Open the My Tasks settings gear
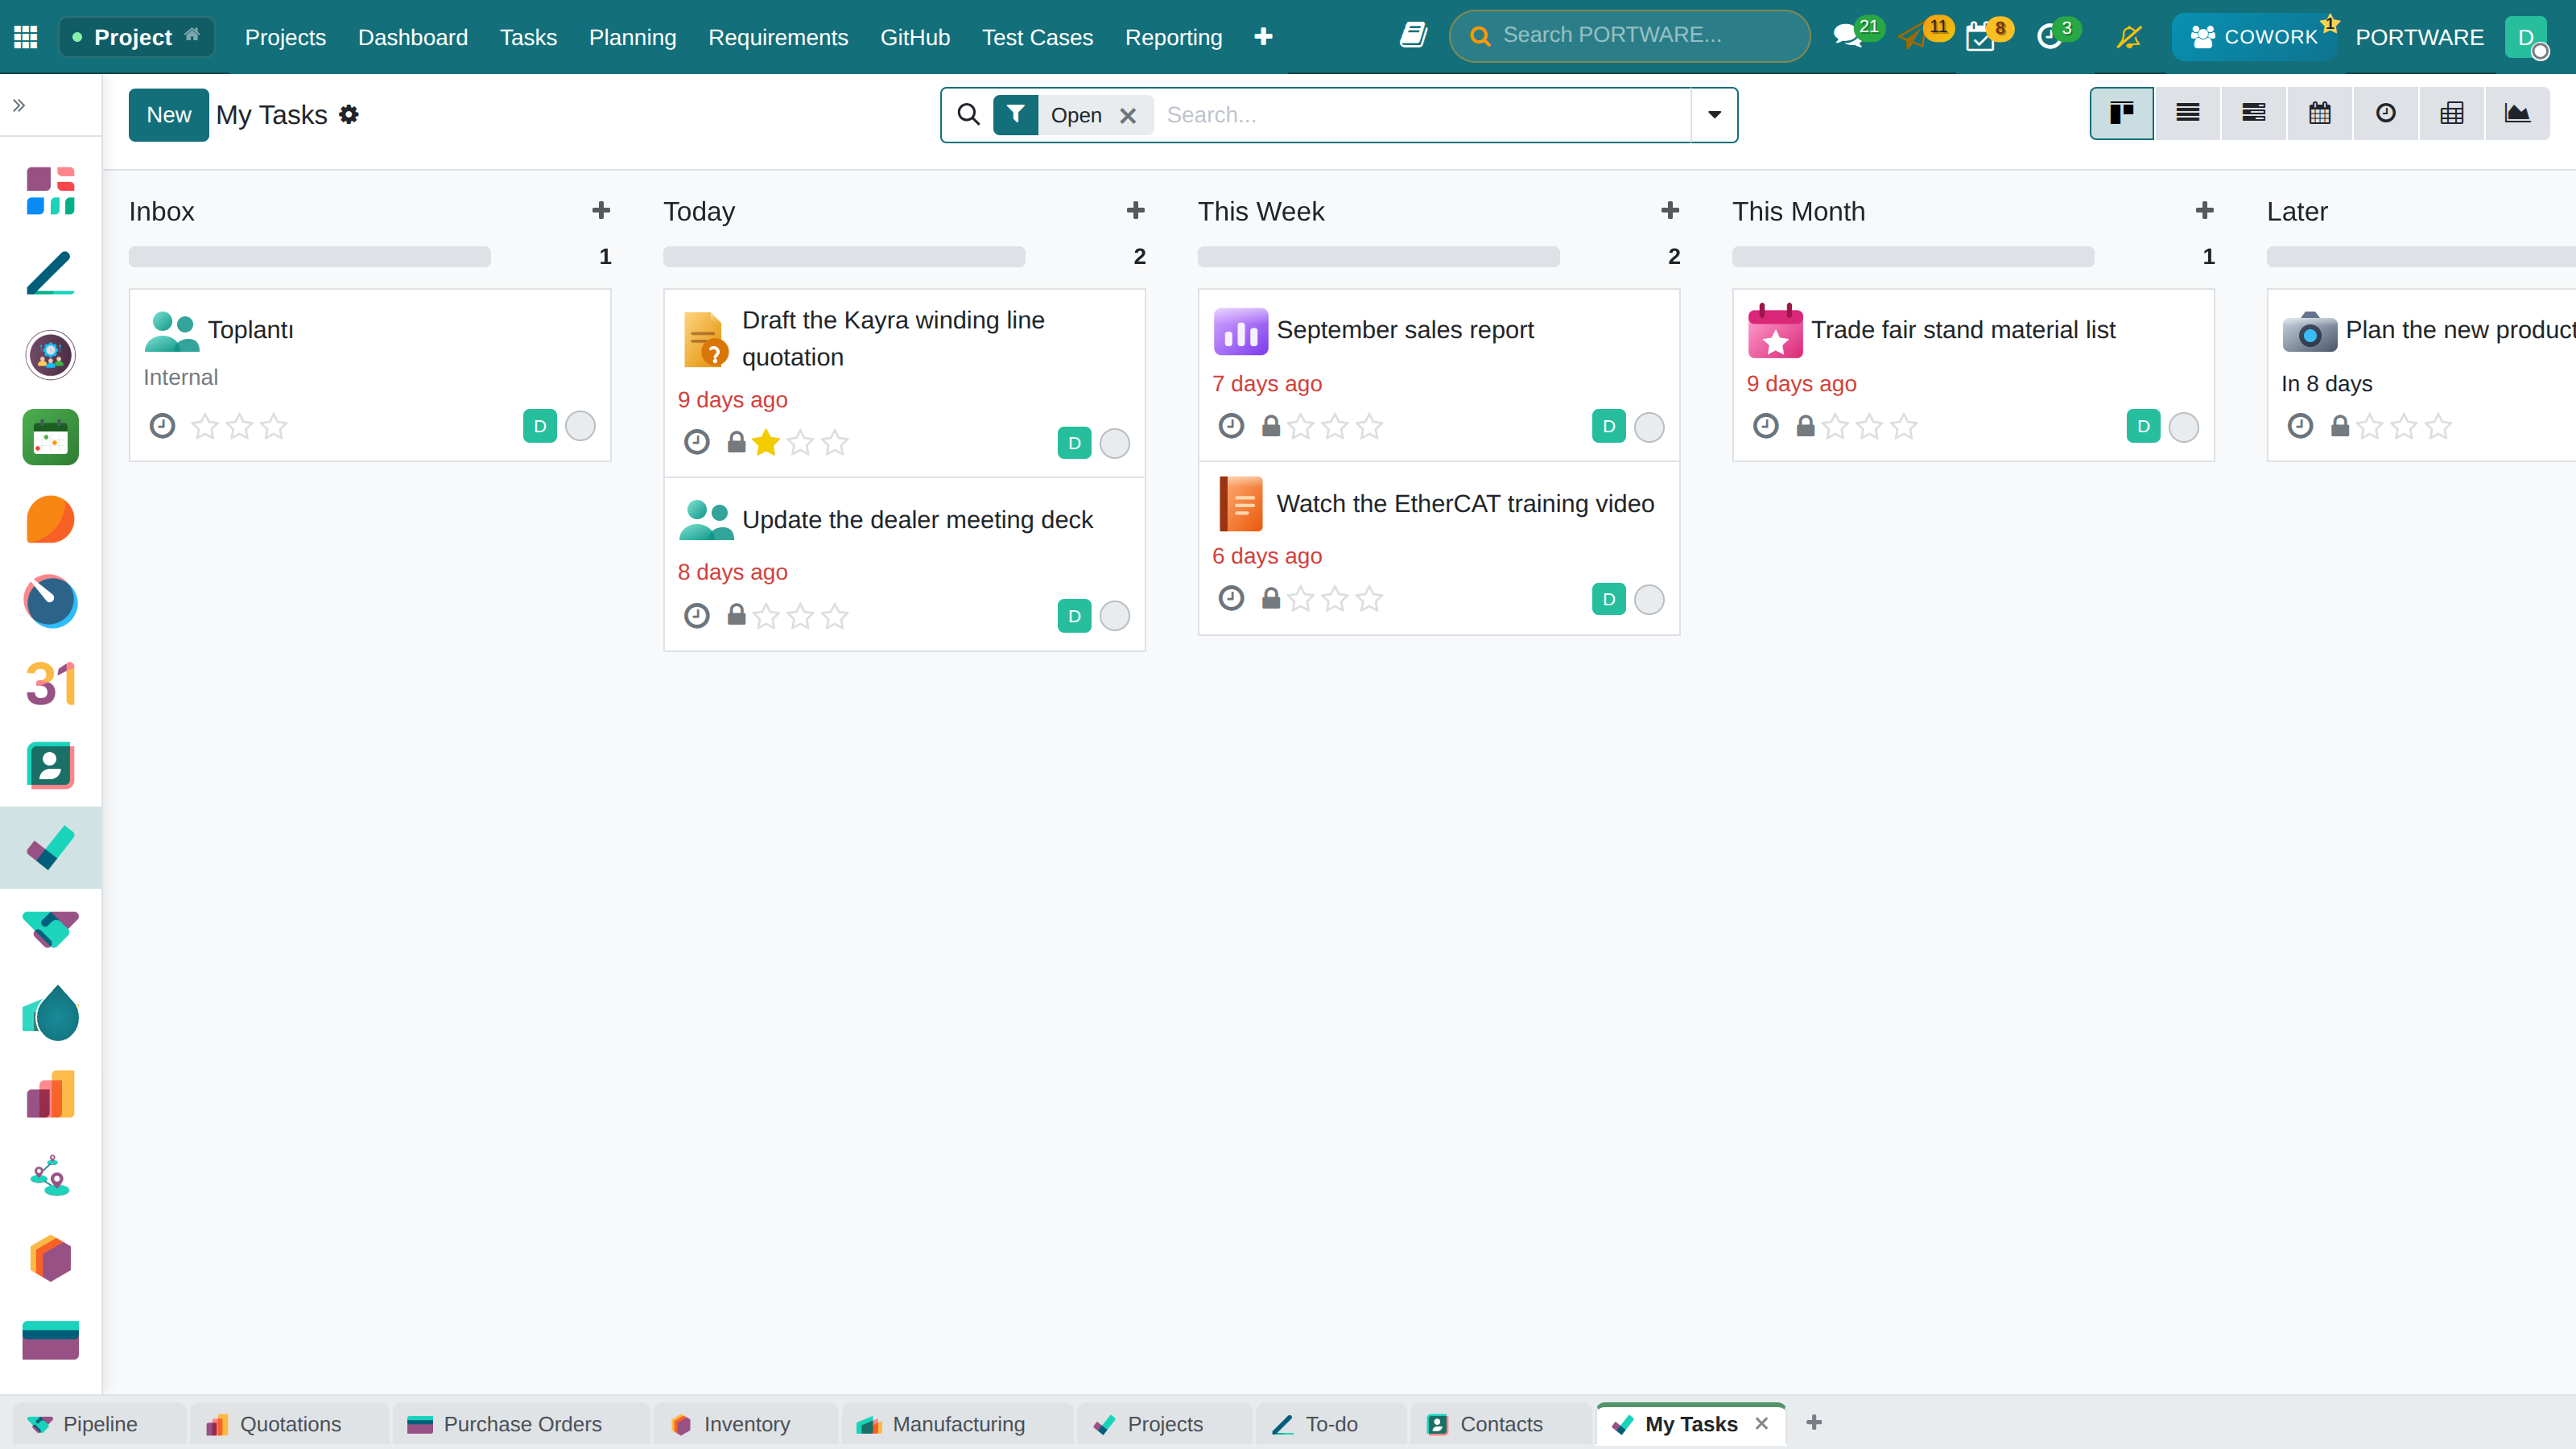 pos(349,115)
